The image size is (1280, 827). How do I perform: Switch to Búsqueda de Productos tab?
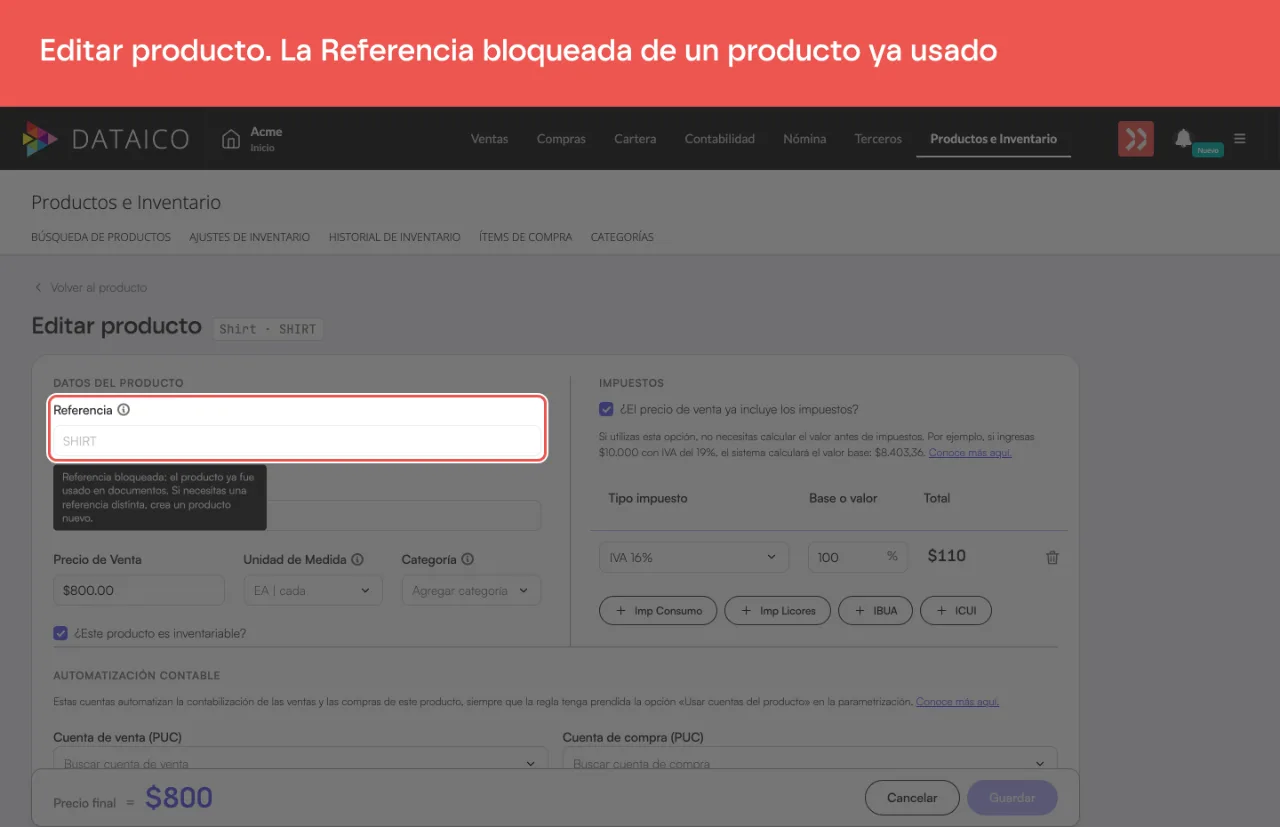coord(101,237)
